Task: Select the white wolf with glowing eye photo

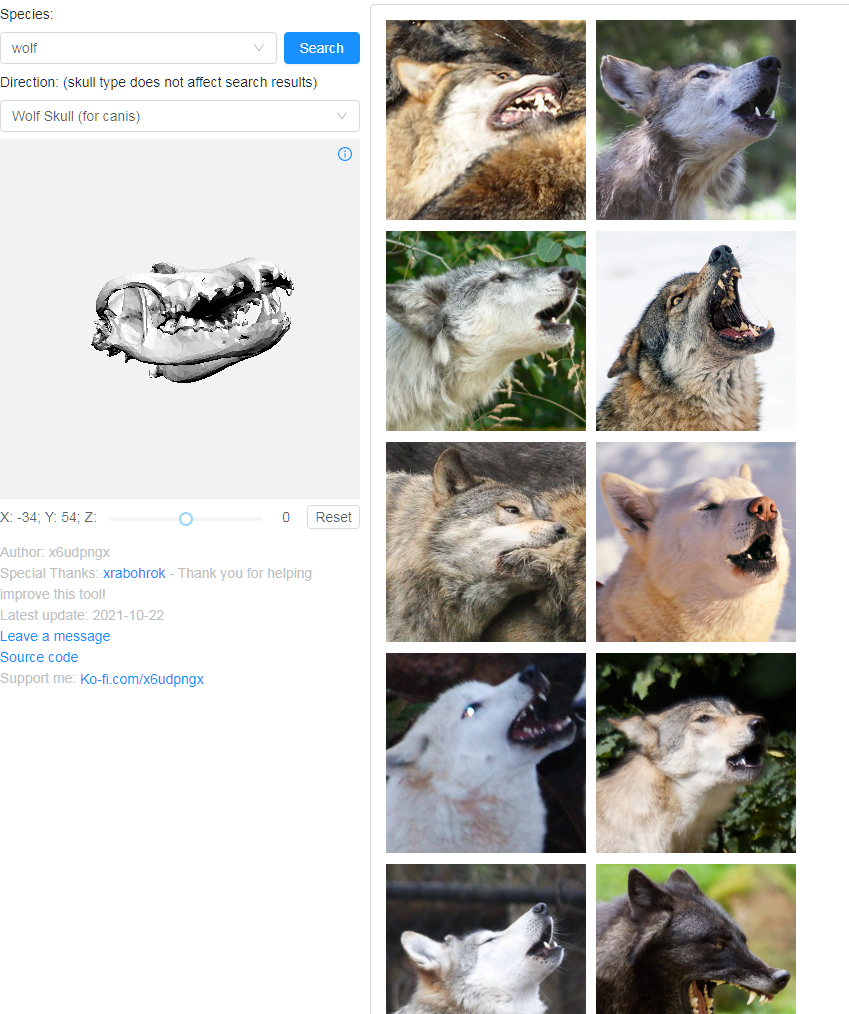Action: pyautogui.click(x=486, y=753)
